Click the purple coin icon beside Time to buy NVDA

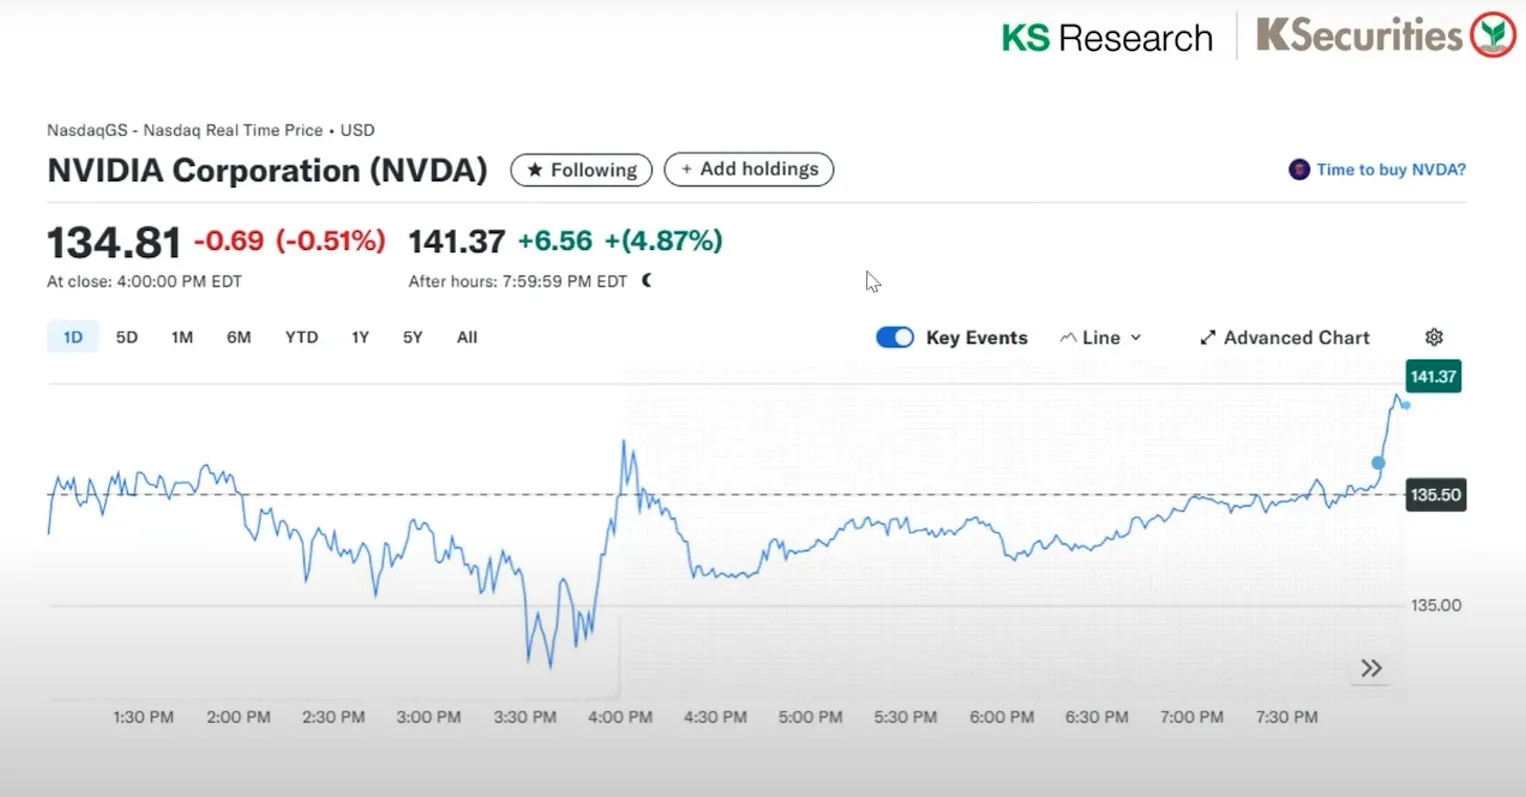tap(1297, 169)
